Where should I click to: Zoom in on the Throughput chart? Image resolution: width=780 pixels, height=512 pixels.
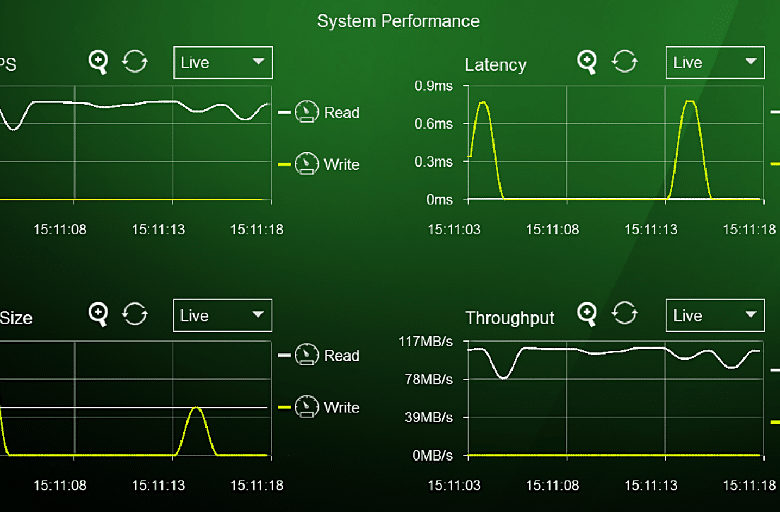(587, 314)
